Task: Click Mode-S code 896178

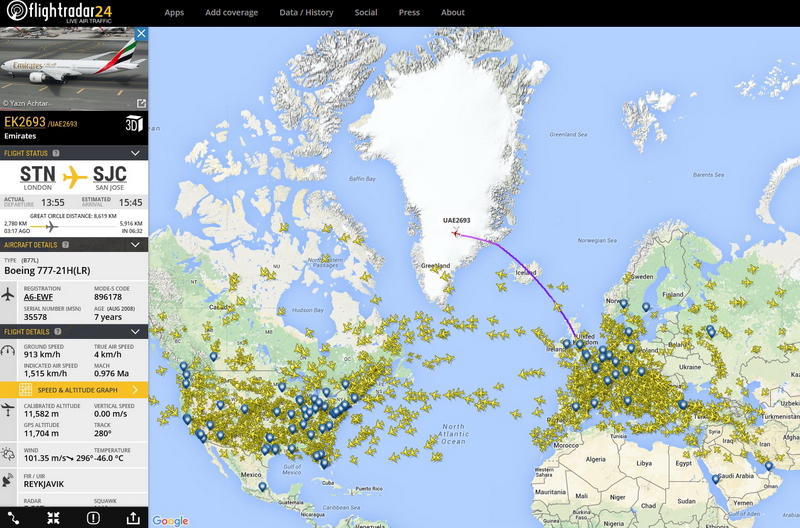Action: [108, 297]
